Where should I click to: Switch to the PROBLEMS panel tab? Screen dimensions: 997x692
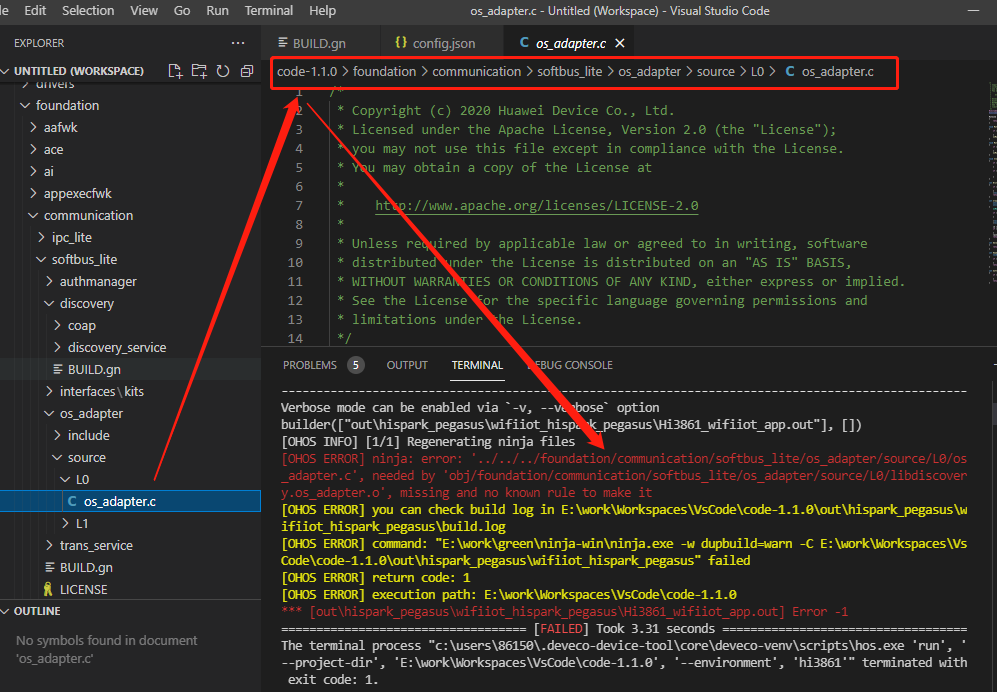(310, 365)
